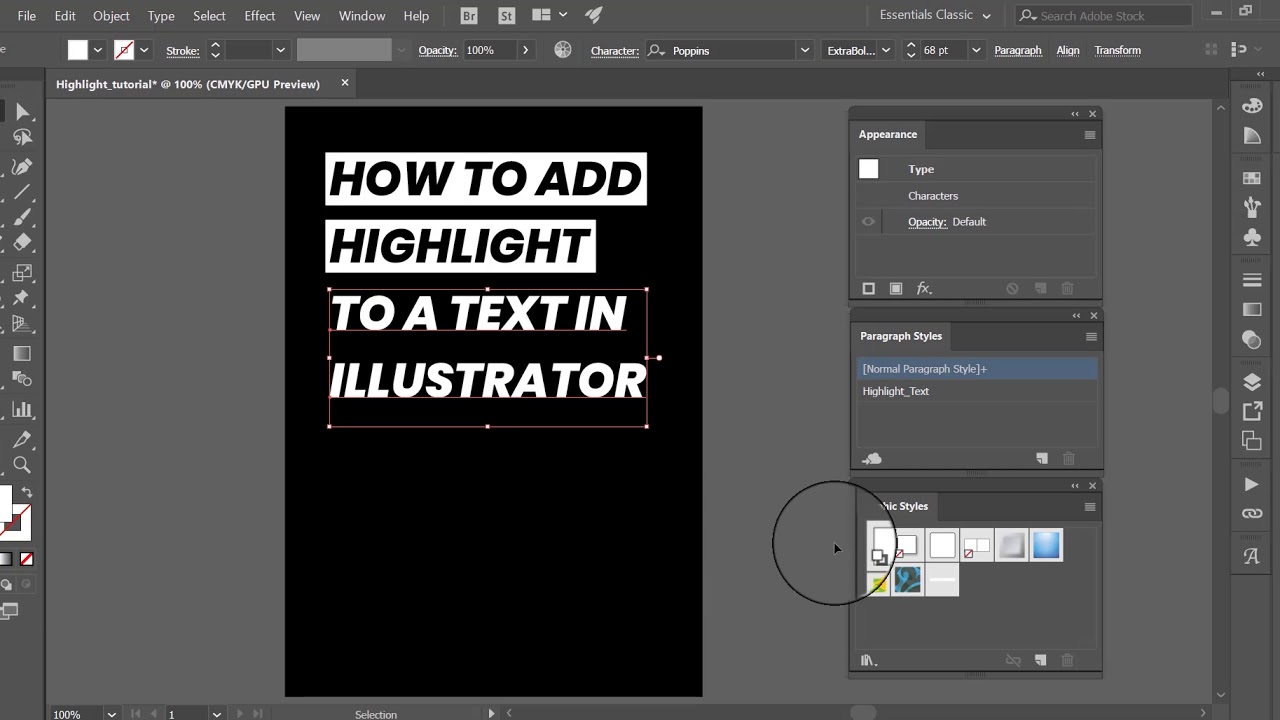Select the Gradient tool
Screen dimensions: 1280x720
coord(22,354)
